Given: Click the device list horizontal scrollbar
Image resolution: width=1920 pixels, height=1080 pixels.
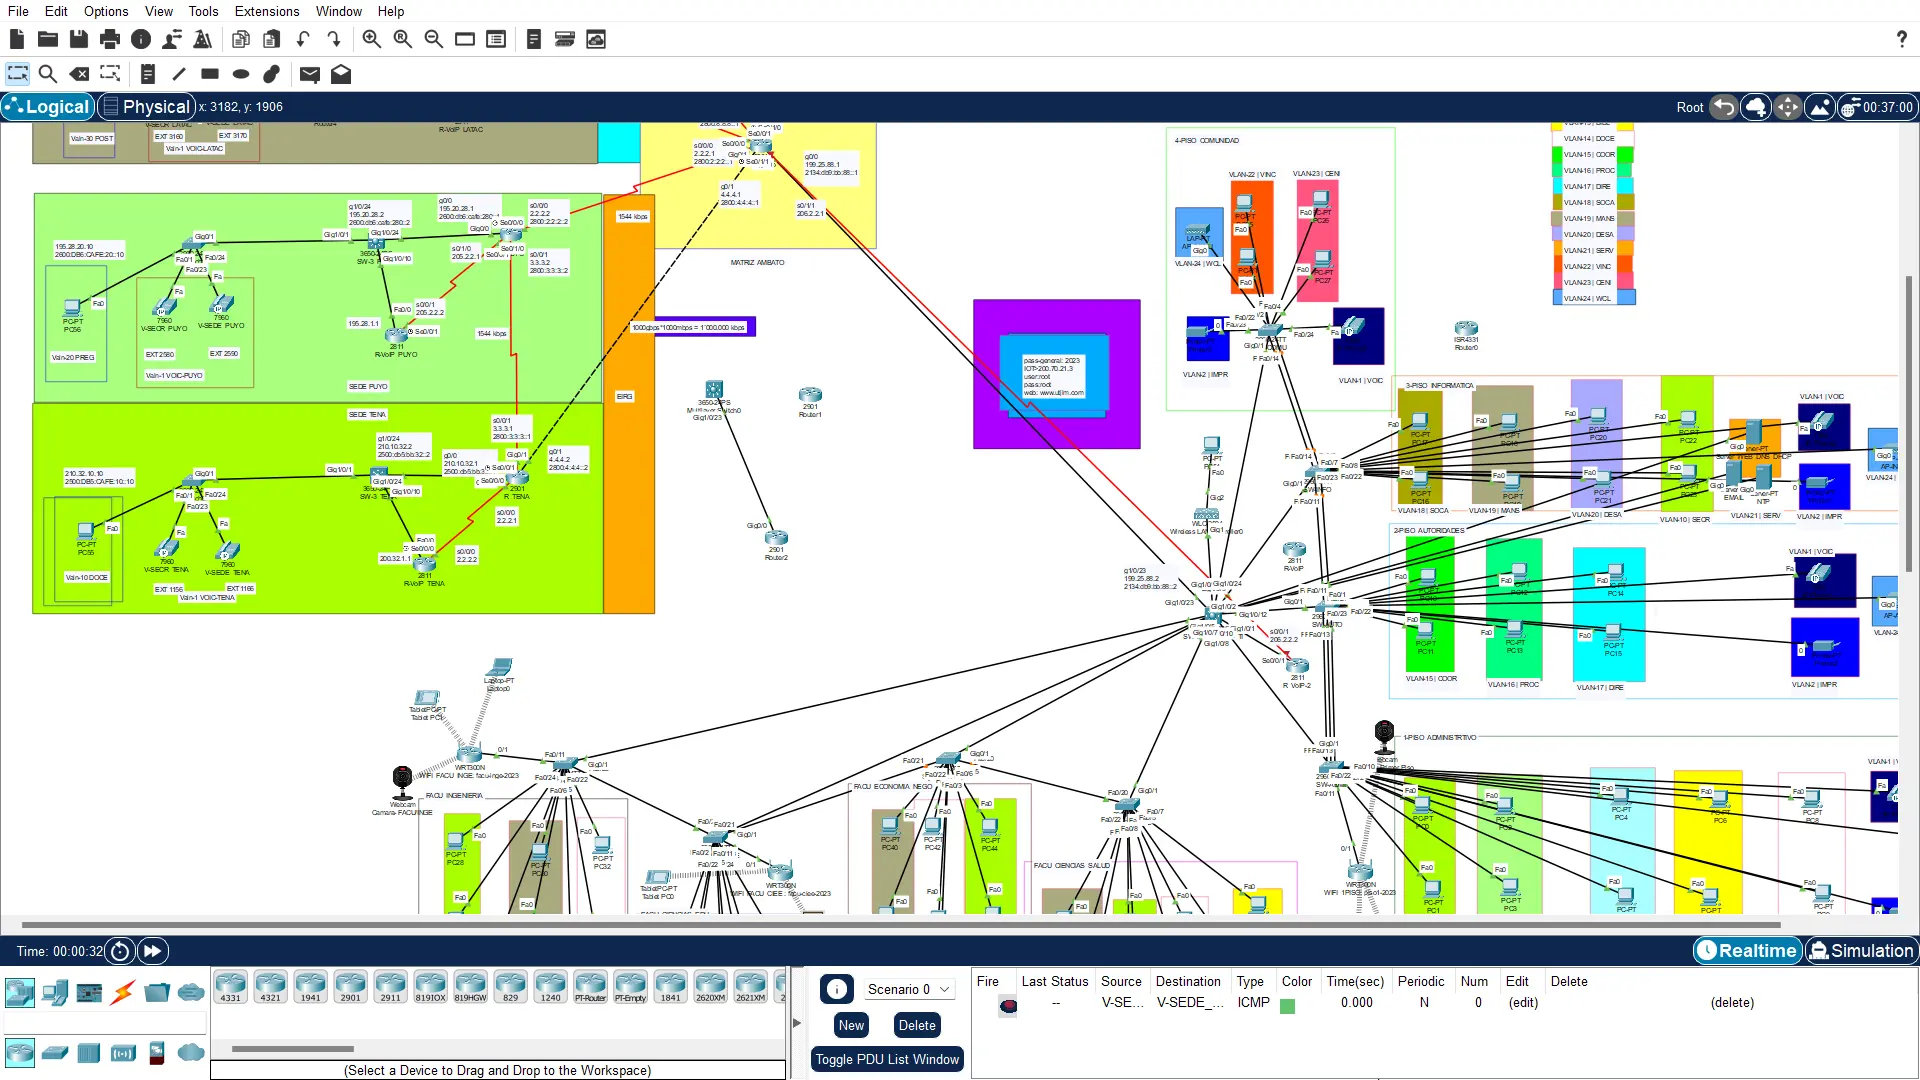Looking at the screenshot, I should [293, 1049].
